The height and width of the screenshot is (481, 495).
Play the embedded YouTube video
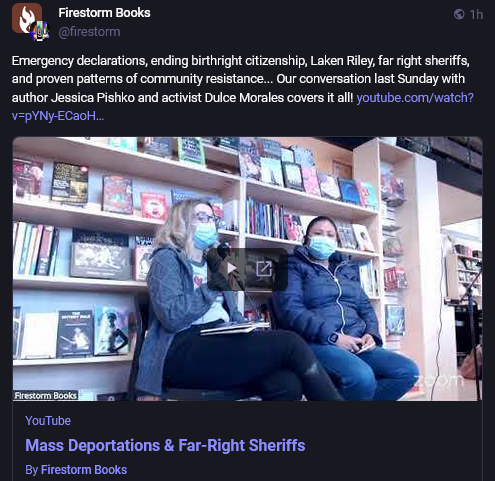(x=232, y=268)
